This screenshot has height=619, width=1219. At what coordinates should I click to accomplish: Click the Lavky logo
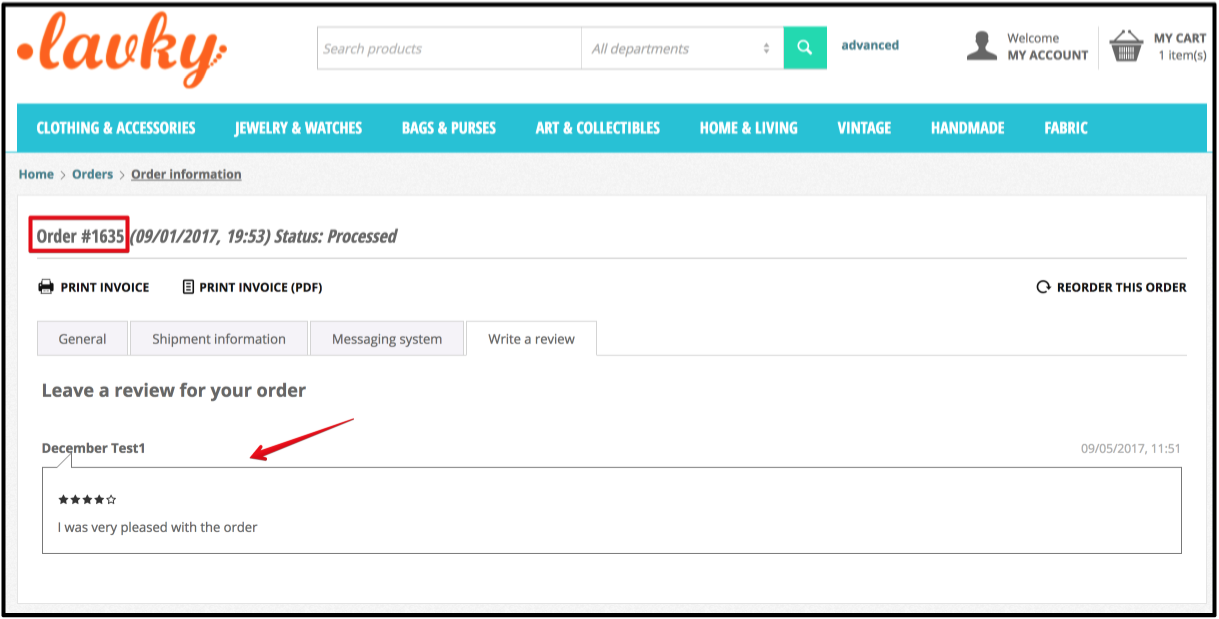122,49
